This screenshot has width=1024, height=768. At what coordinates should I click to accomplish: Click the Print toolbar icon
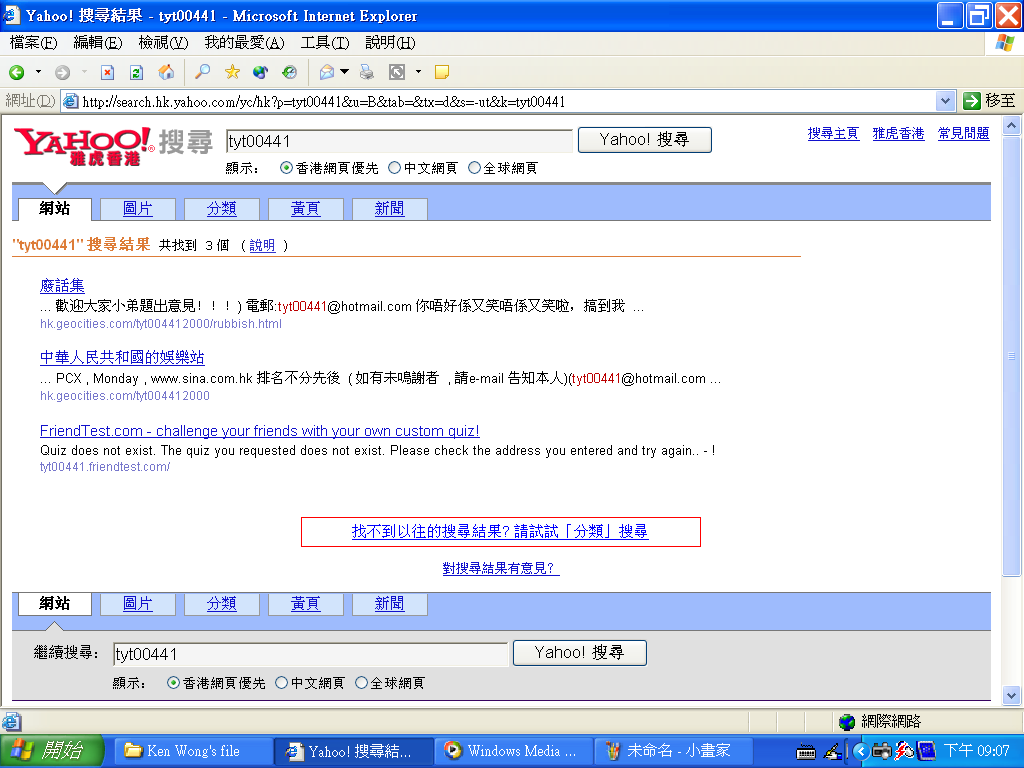click(x=367, y=72)
